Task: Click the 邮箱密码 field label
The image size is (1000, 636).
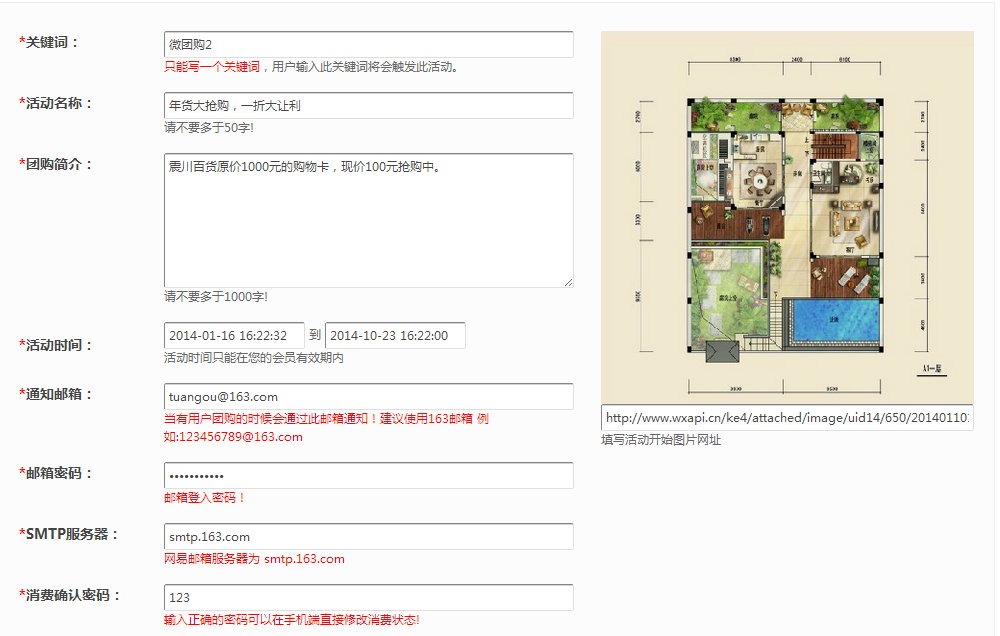Action: tap(58, 473)
